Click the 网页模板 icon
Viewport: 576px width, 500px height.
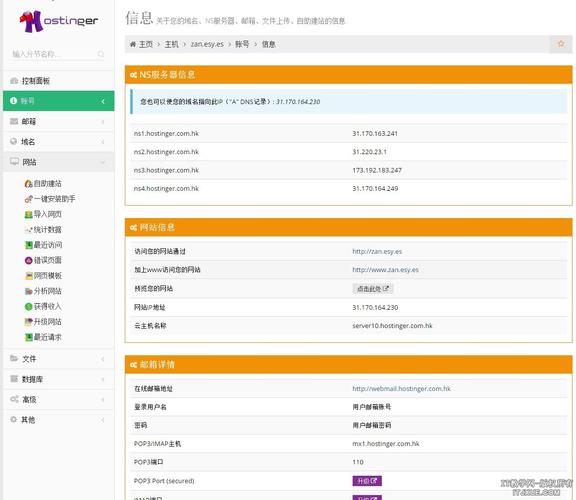[x=29, y=276]
